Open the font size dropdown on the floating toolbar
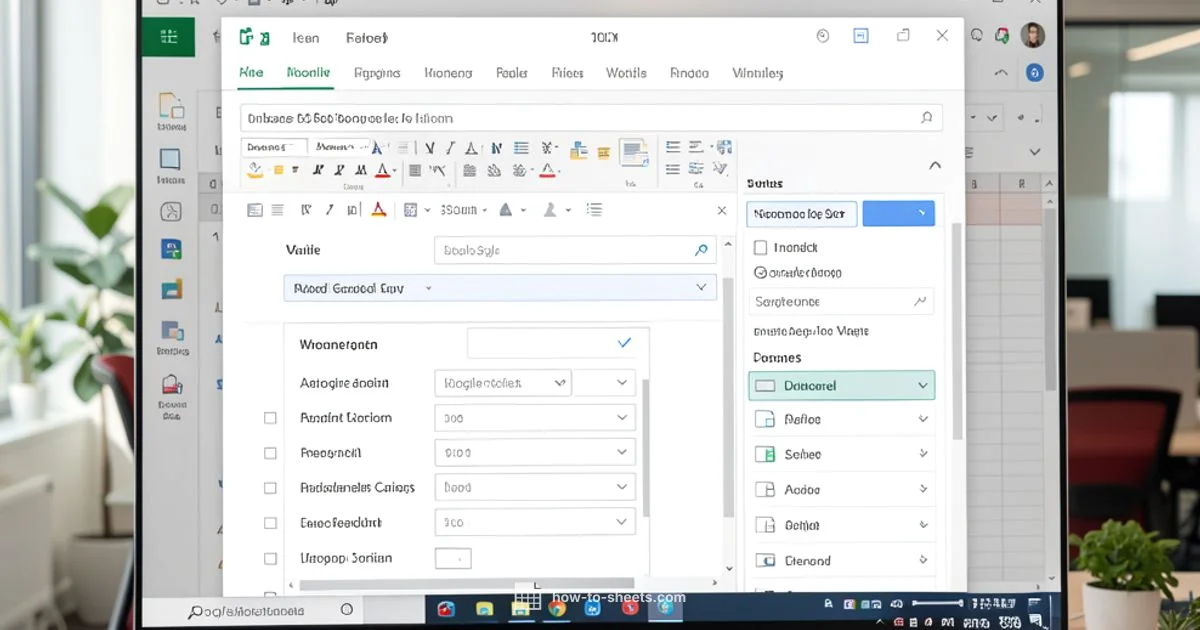 pyautogui.click(x=484, y=210)
